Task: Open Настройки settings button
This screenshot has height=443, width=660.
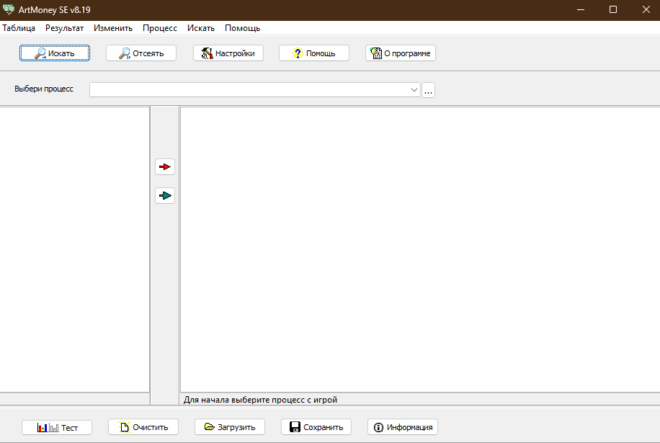Action: tap(228, 53)
